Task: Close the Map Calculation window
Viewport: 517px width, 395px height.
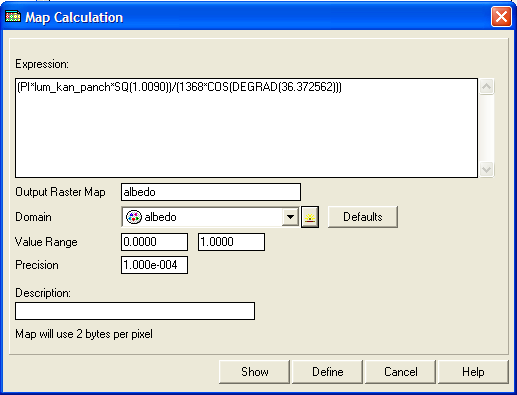Action: (x=501, y=17)
